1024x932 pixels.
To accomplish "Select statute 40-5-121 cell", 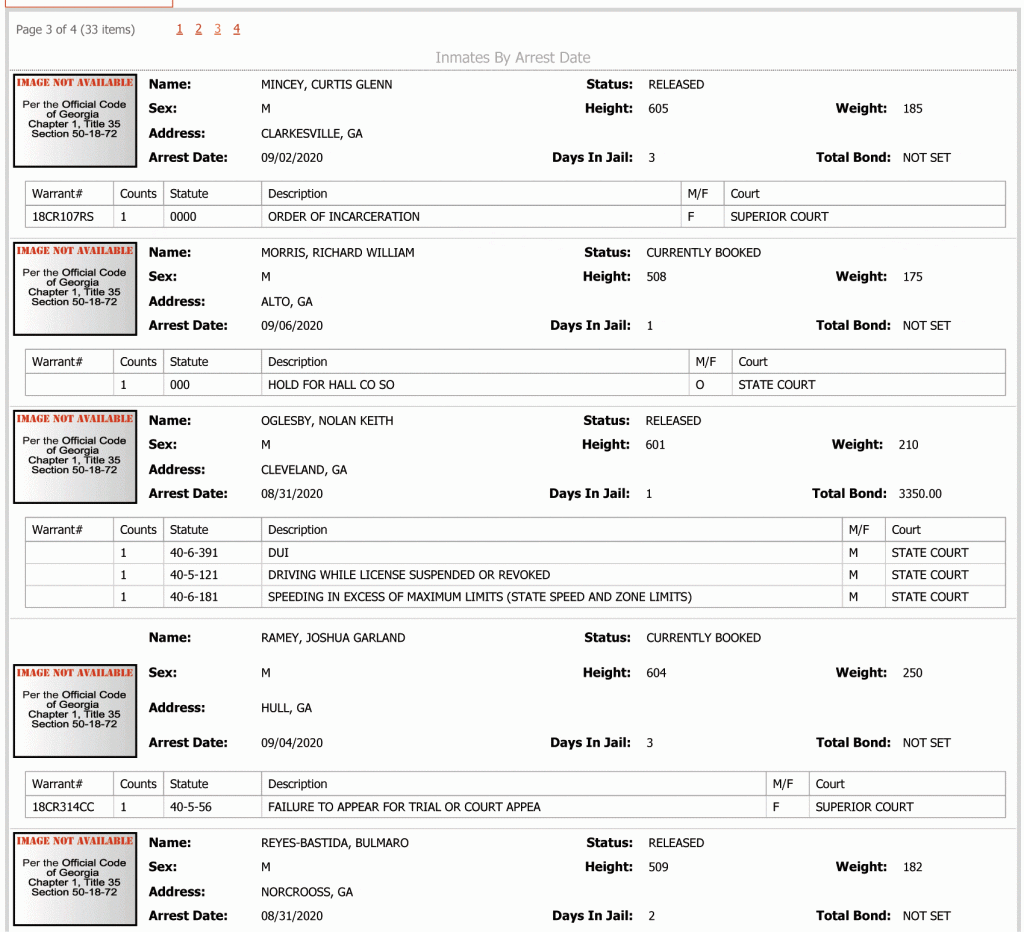I will (212, 575).
